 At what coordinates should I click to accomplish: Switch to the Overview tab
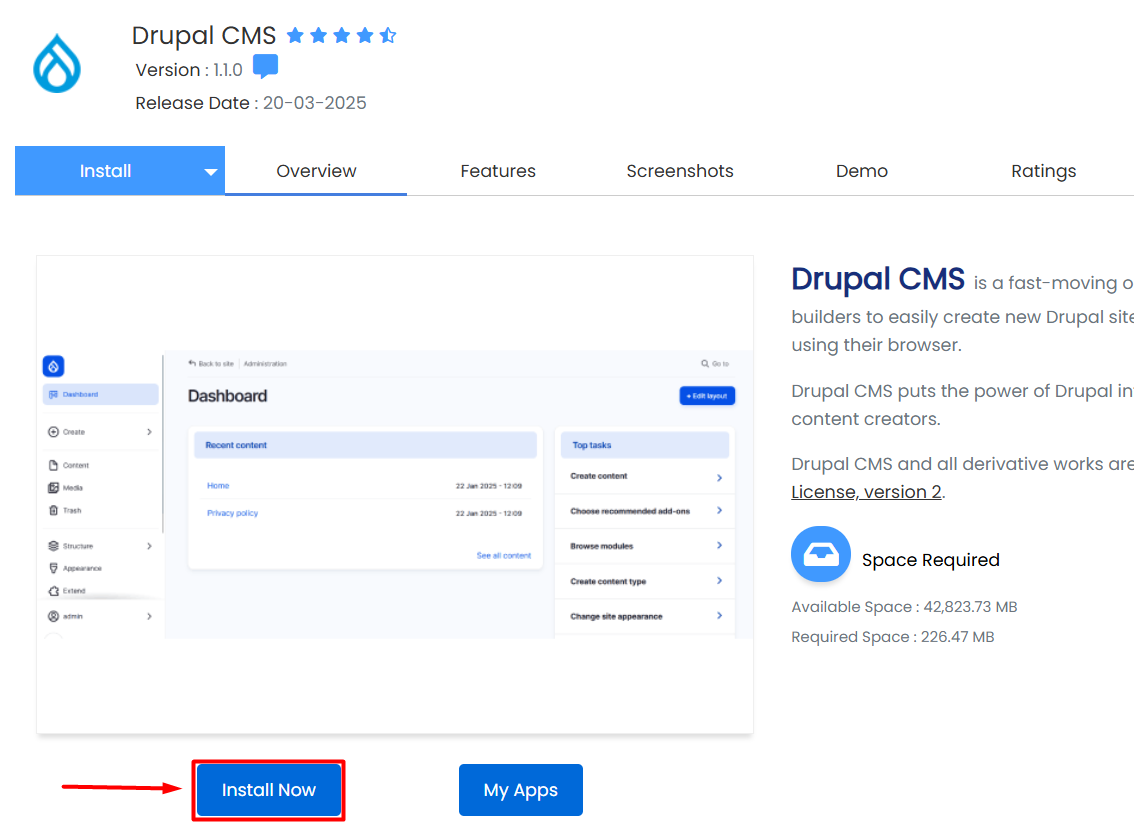[316, 171]
